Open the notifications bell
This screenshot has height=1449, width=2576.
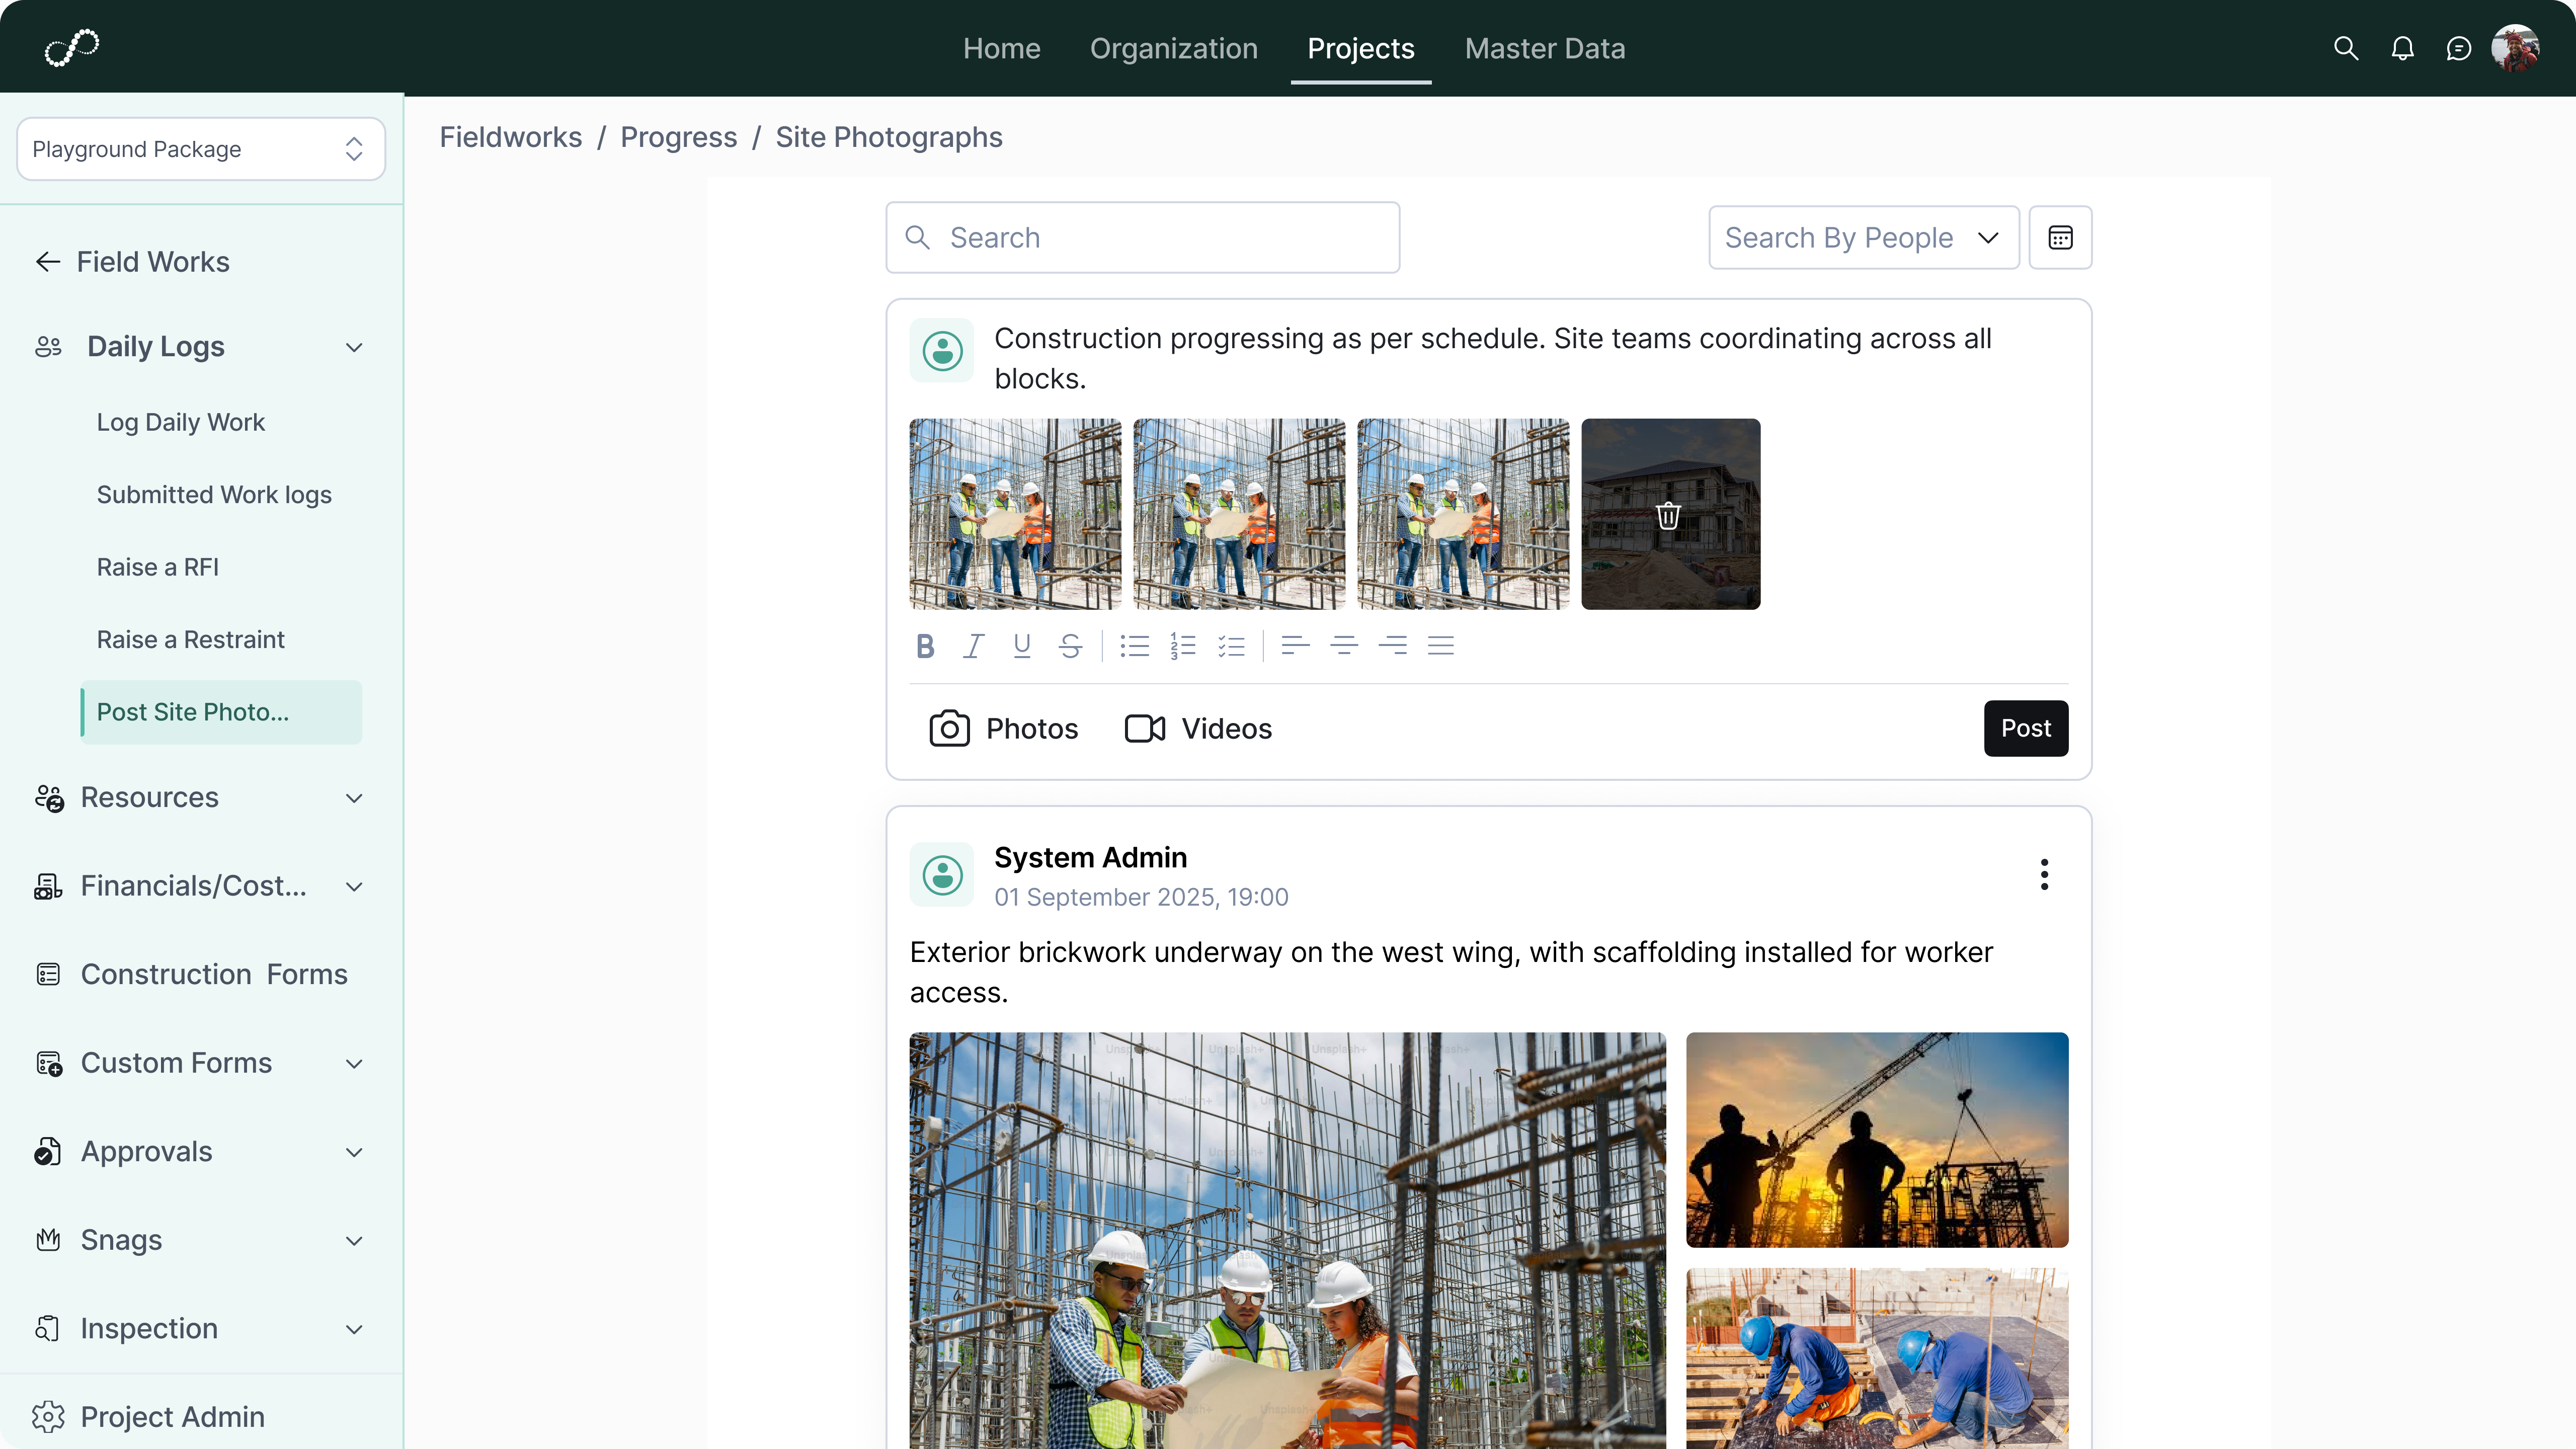(x=2402, y=48)
